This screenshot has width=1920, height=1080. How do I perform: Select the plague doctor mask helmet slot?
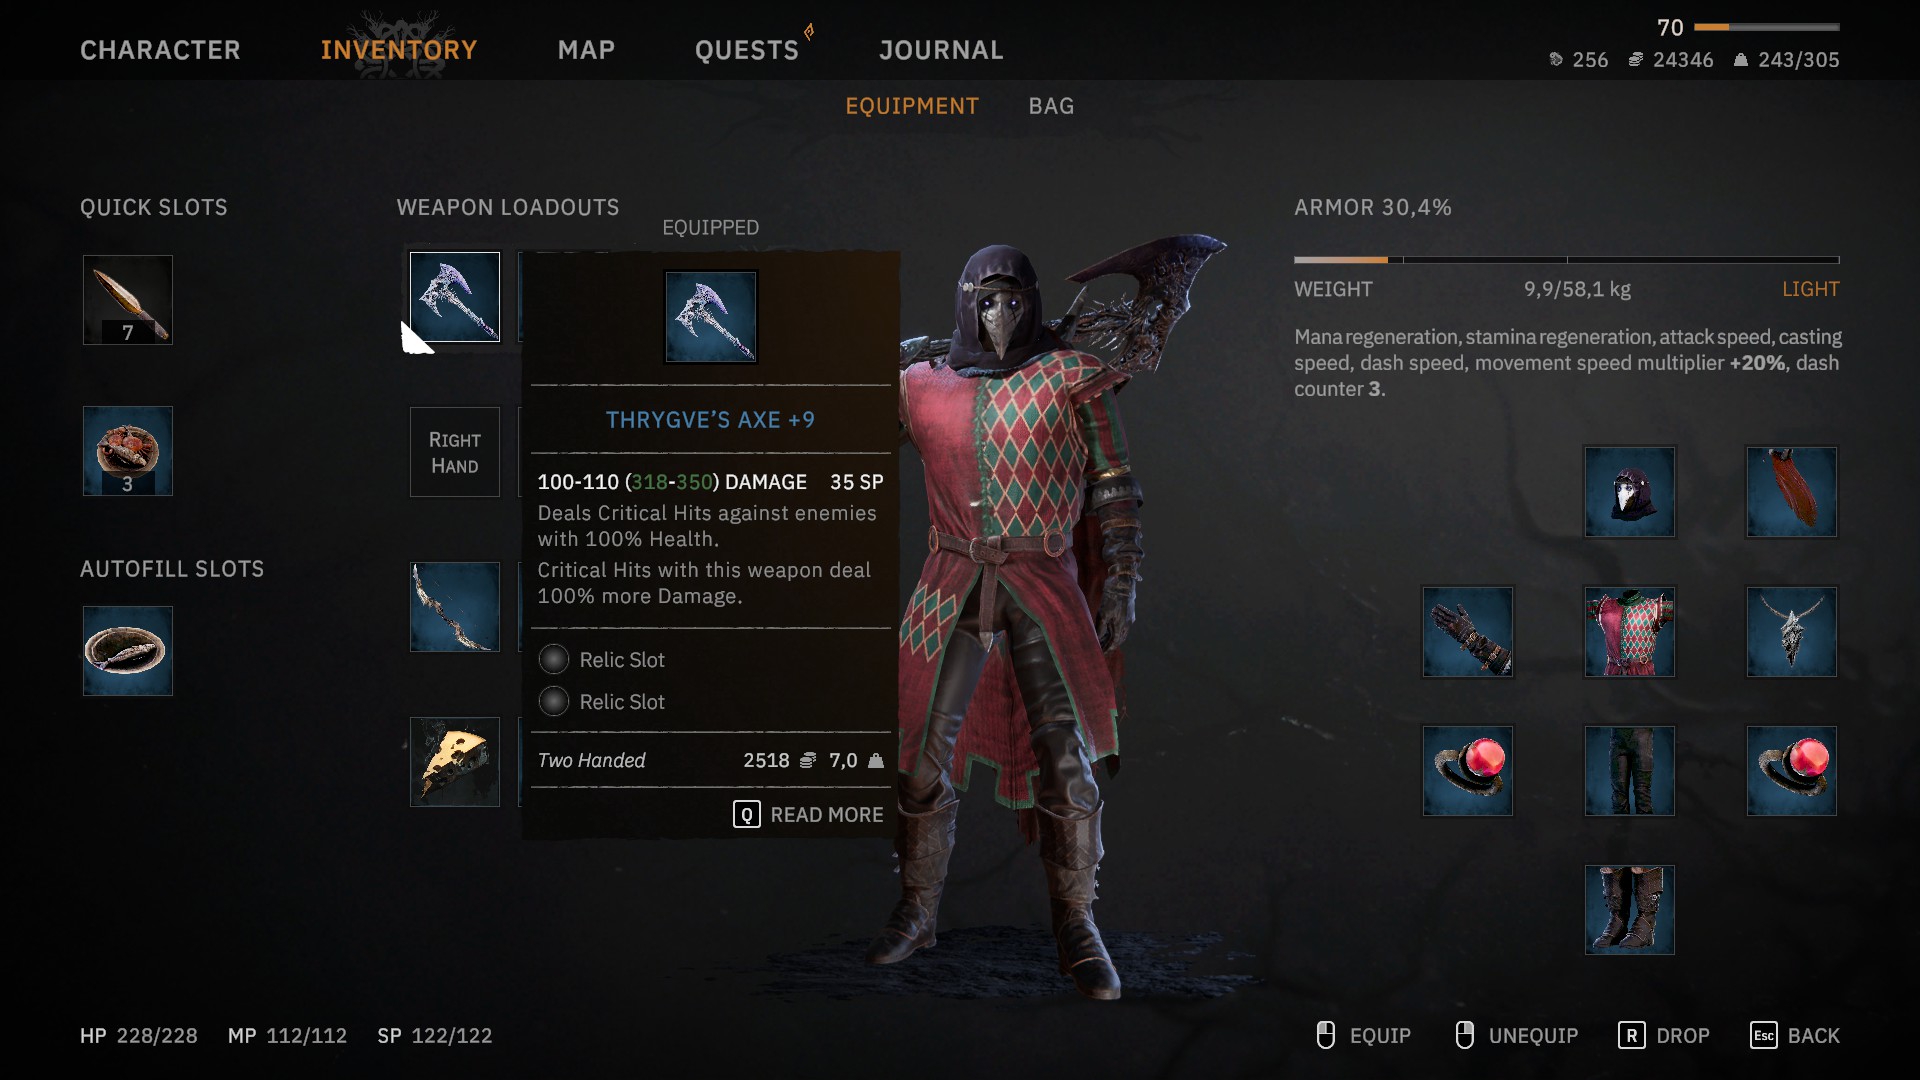[x=1629, y=492]
